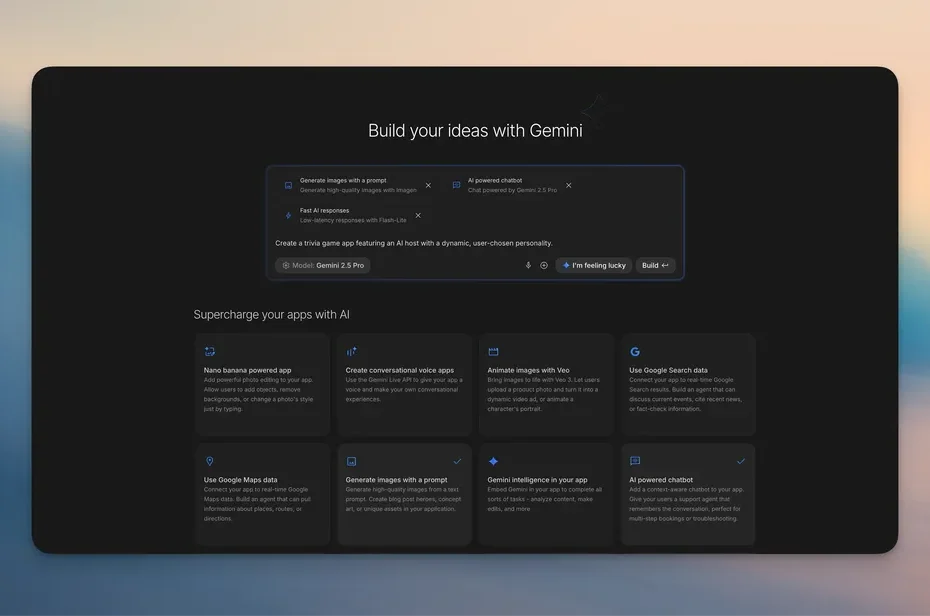Open the add attachment icon beside the microphone
The height and width of the screenshot is (616, 930).
coord(543,264)
